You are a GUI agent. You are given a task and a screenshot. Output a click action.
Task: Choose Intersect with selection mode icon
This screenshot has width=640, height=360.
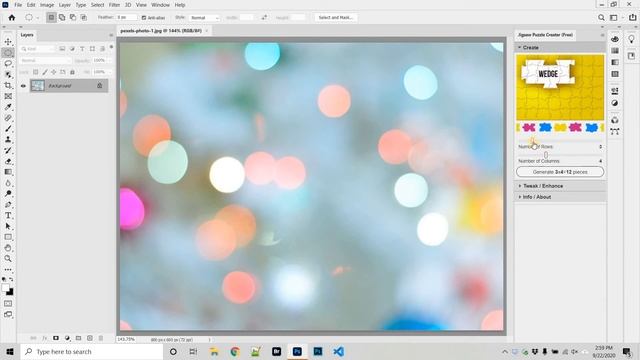point(84,18)
